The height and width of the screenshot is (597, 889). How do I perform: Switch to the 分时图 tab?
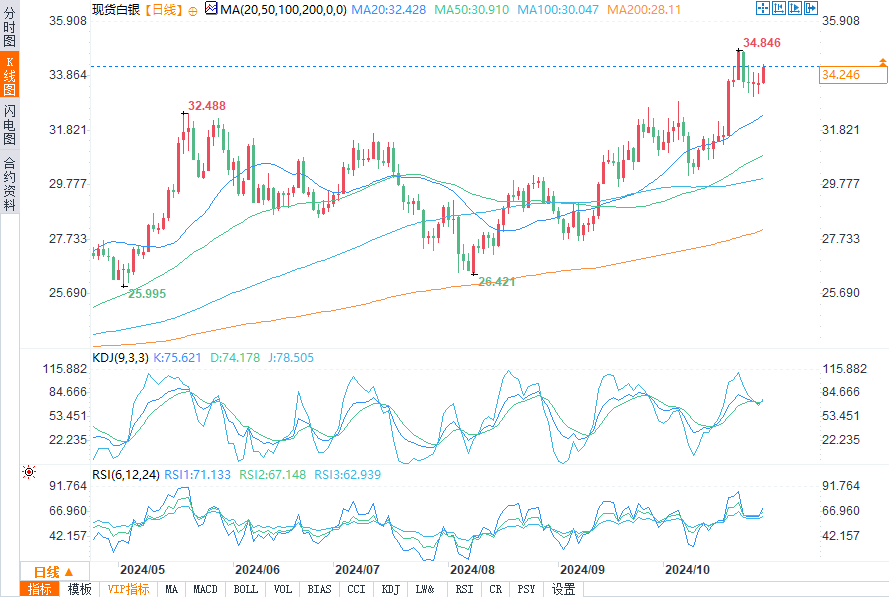click(x=9, y=30)
